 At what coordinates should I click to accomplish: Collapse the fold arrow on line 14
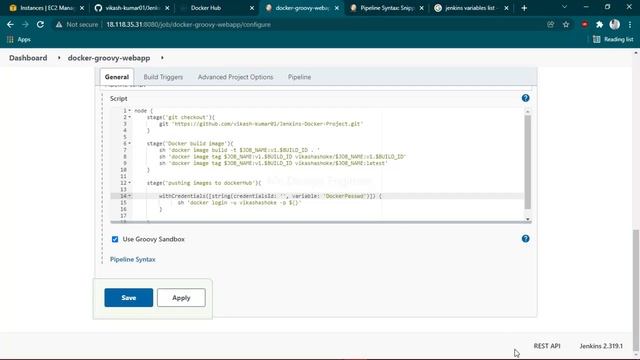coord(130,196)
